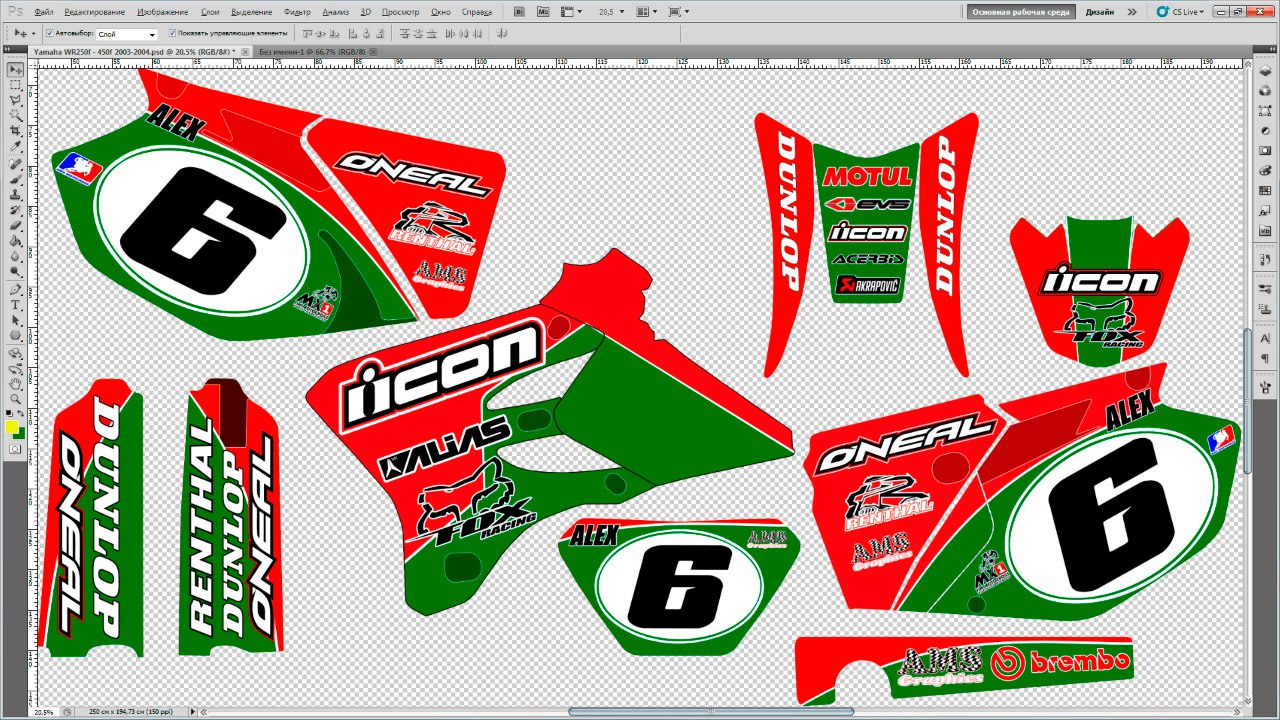The height and width of the screenshot is (720, 1280).
Task: Select the Zoom tool
Action: (x=16, y=400)
